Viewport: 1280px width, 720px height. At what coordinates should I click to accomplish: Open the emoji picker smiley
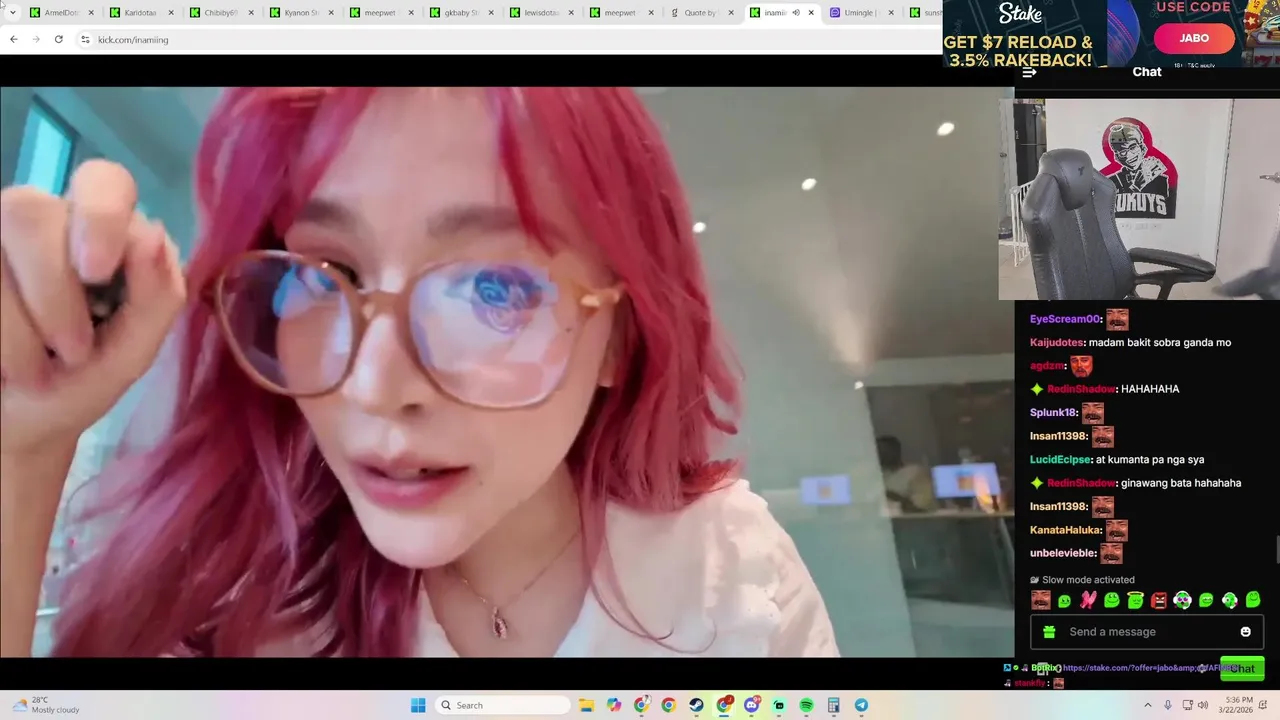click(1245, 632)
